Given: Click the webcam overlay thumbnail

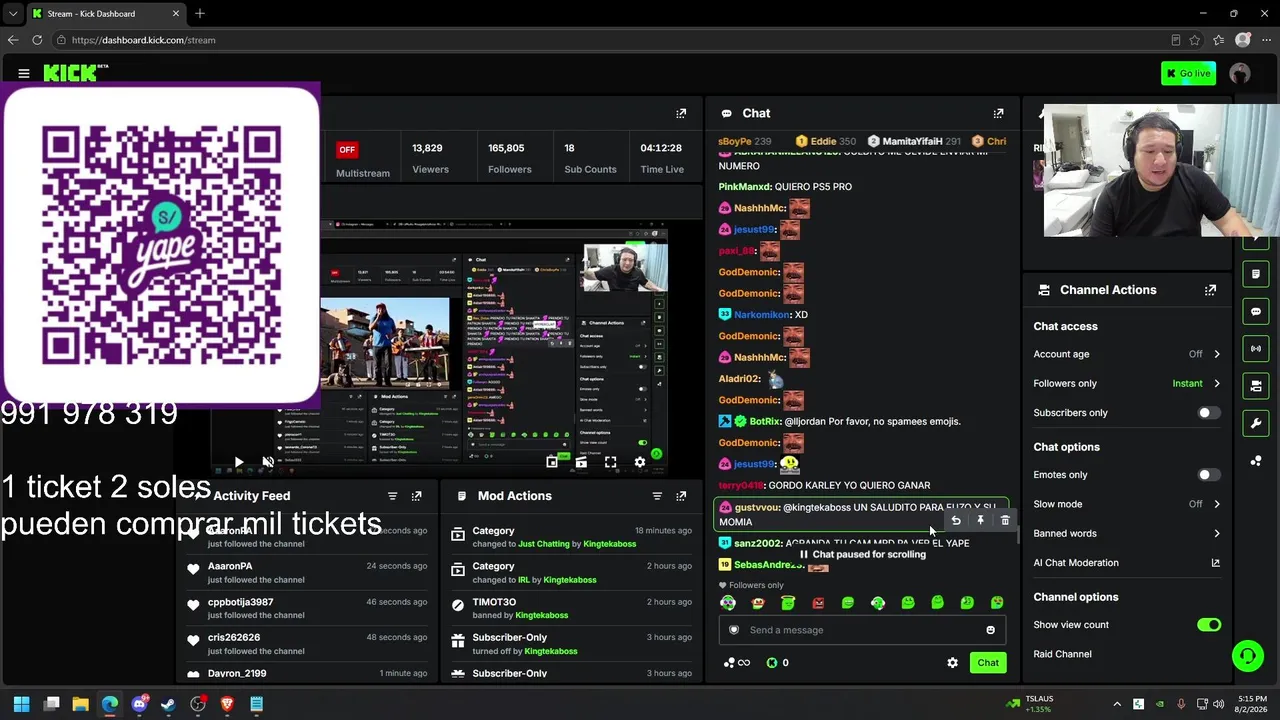Looking at the screenshot, I should click(x=1160, y=170).
